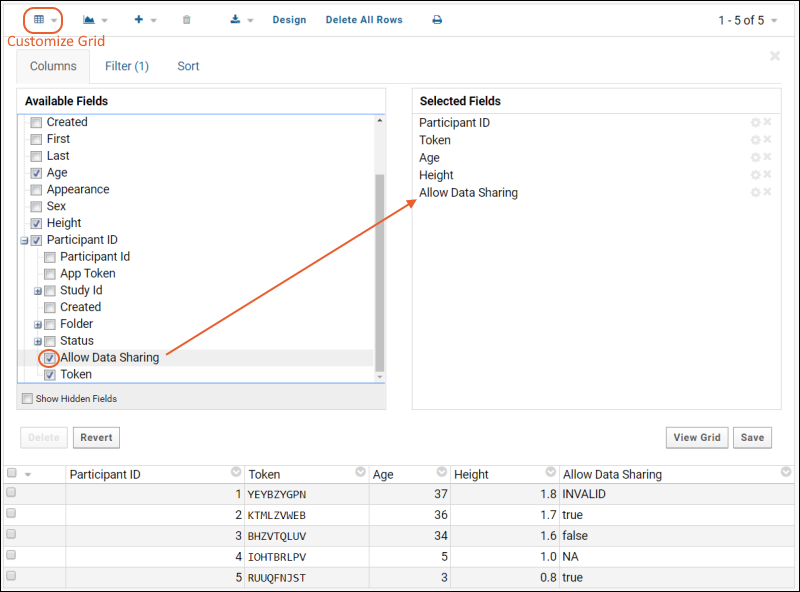Open settings gear for Height field
Image resolution: width=800 pixels, height=592 pixels.
756,175
